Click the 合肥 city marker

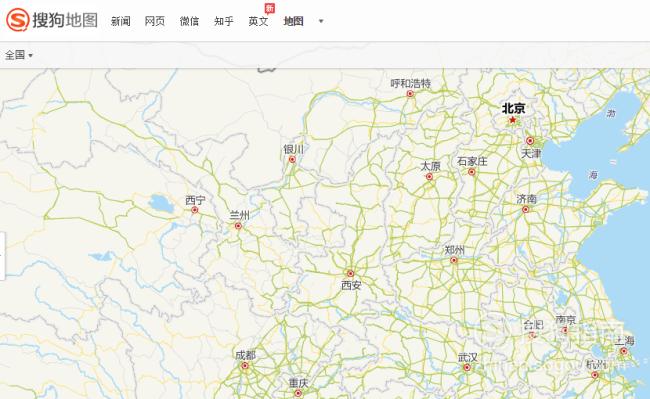(532, 335)
